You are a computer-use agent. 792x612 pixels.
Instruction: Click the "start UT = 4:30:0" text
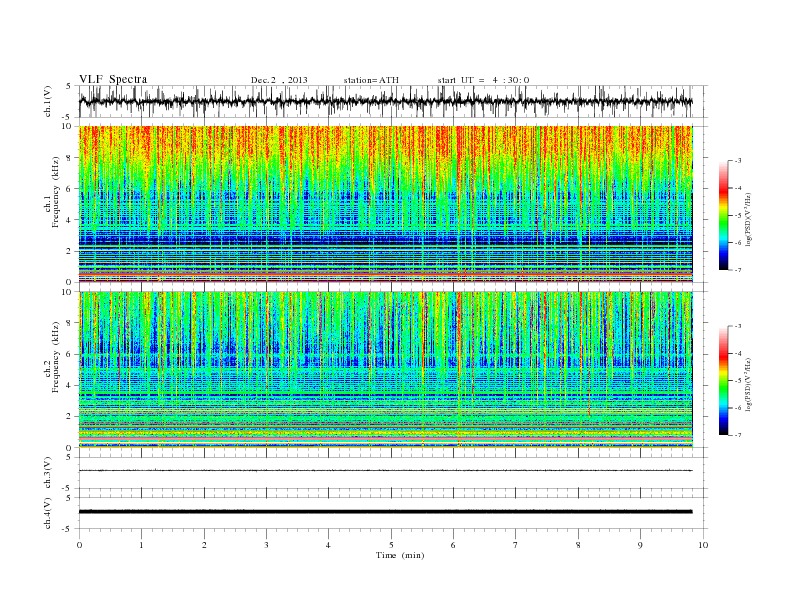coord(483,80)
